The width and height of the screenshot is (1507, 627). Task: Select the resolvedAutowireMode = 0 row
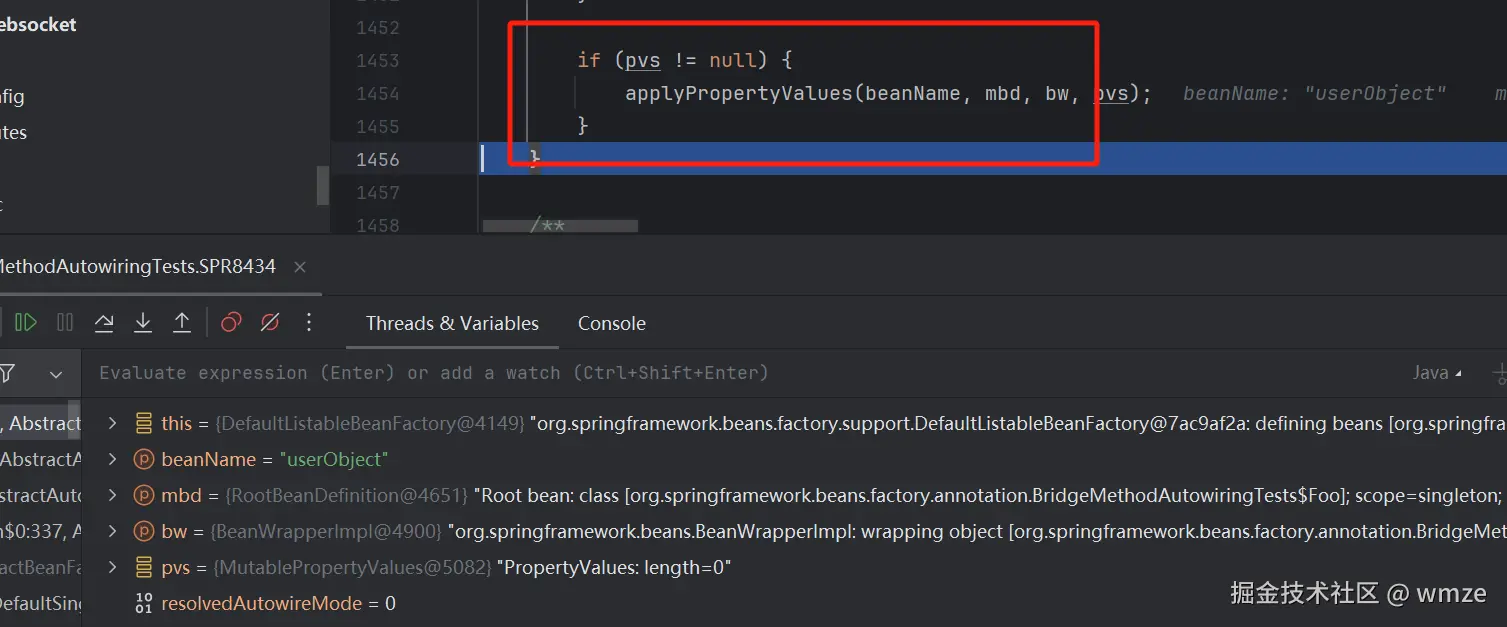click(x=278, y=603)
